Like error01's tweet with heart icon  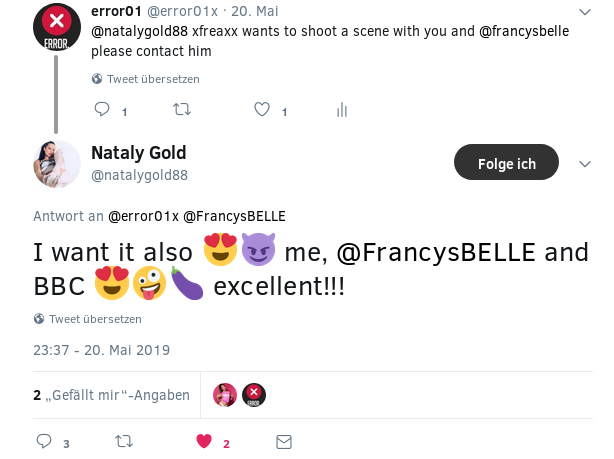[x=262, y=110]
